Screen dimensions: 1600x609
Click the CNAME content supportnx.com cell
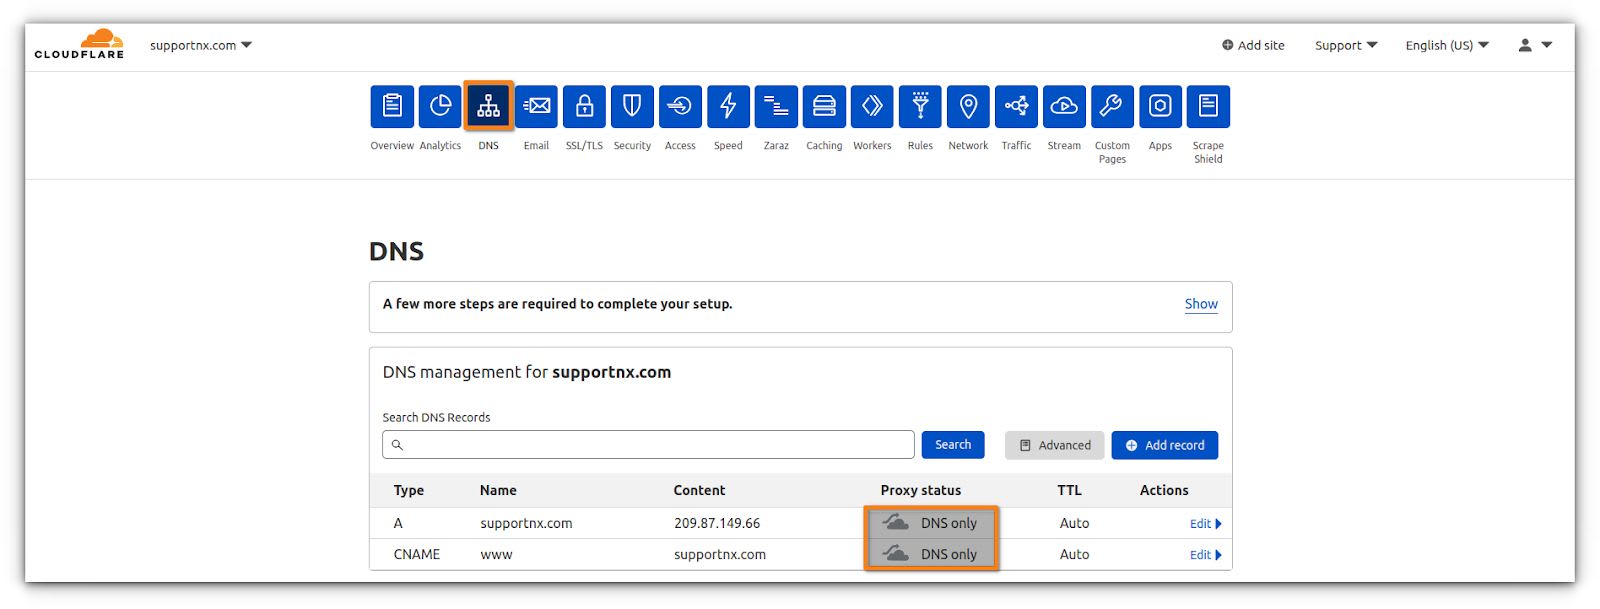click(720, 554)
